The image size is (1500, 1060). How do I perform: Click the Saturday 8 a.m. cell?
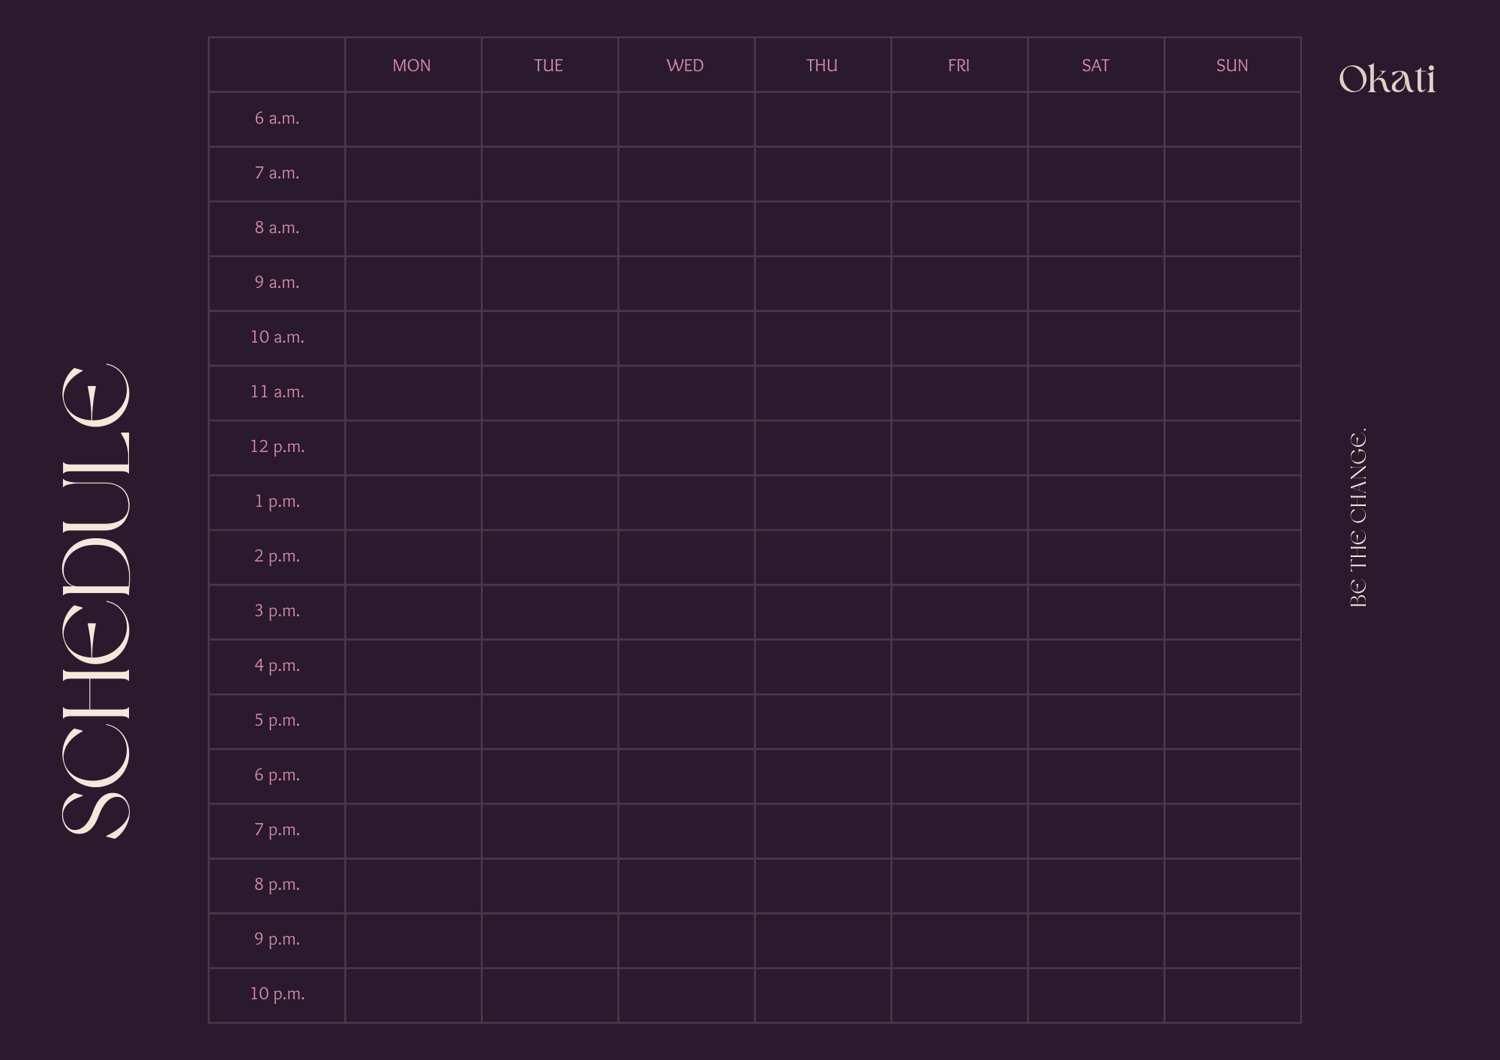point(1096,229)
